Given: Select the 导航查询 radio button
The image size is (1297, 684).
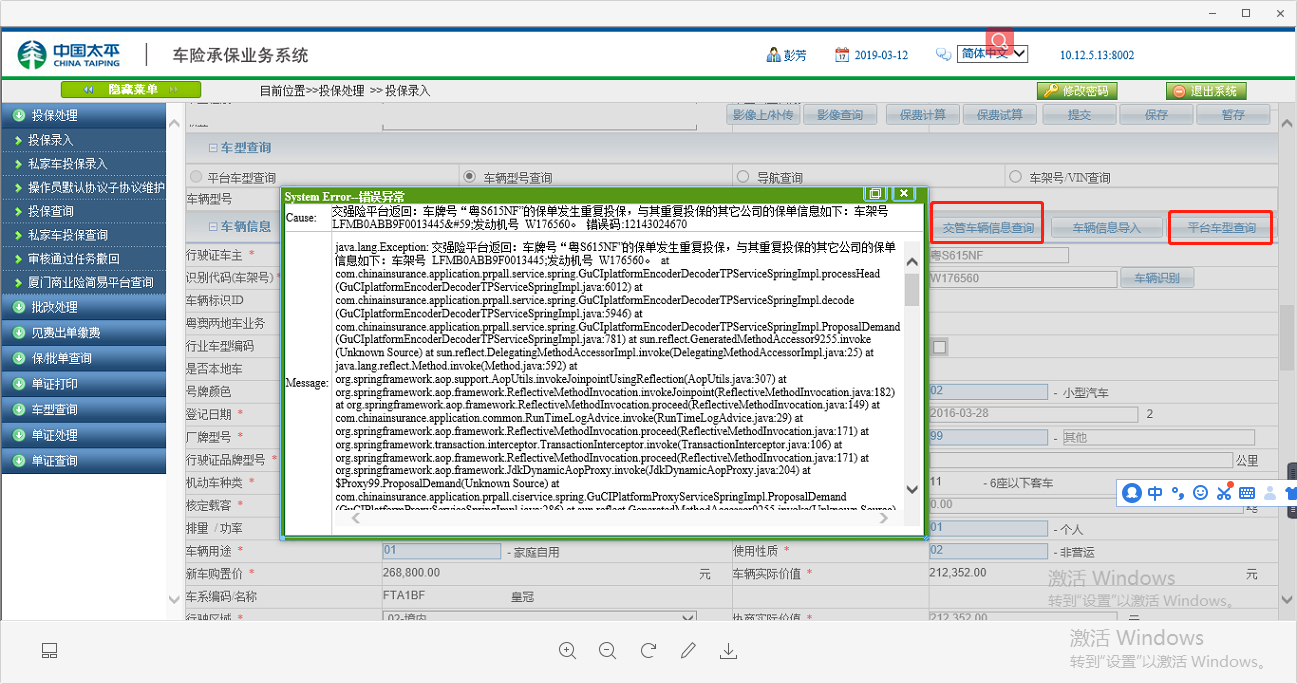Looking at the screenshot, I should point(742,177).
